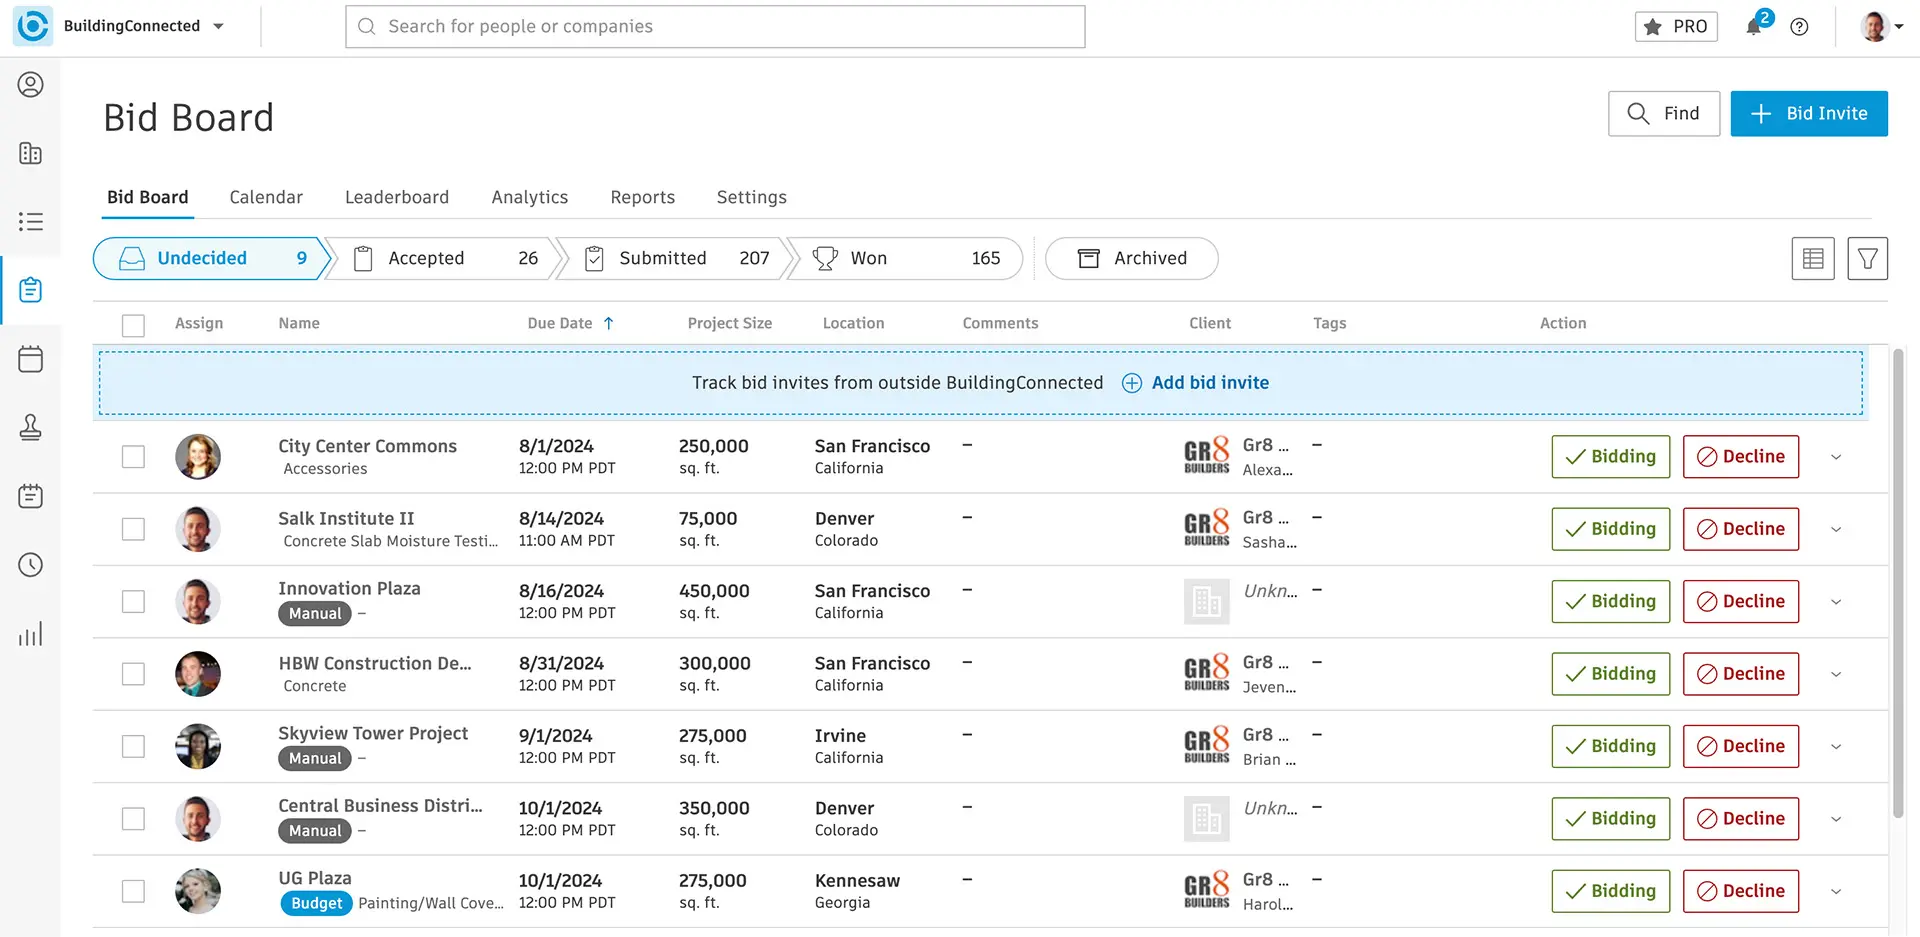Open the BuildingConnected logo home
The image size is (1920, 937).
[x=32, y=26]
